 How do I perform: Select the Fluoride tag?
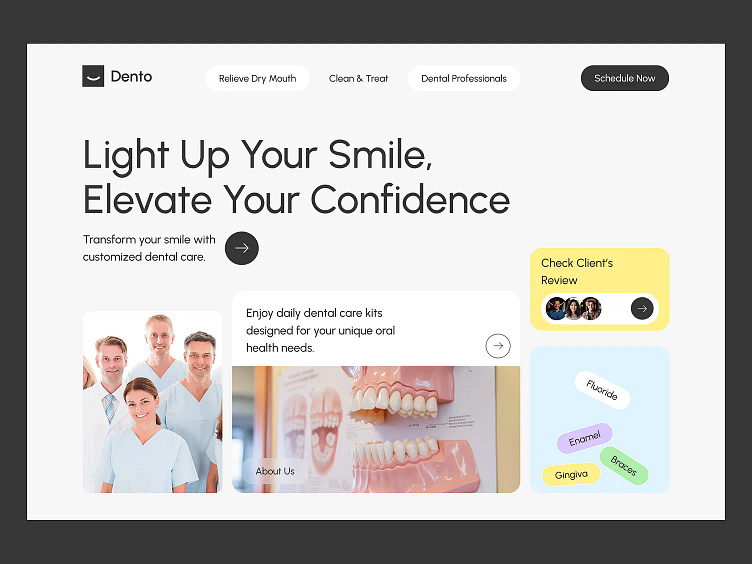click(x=602, y=390)
